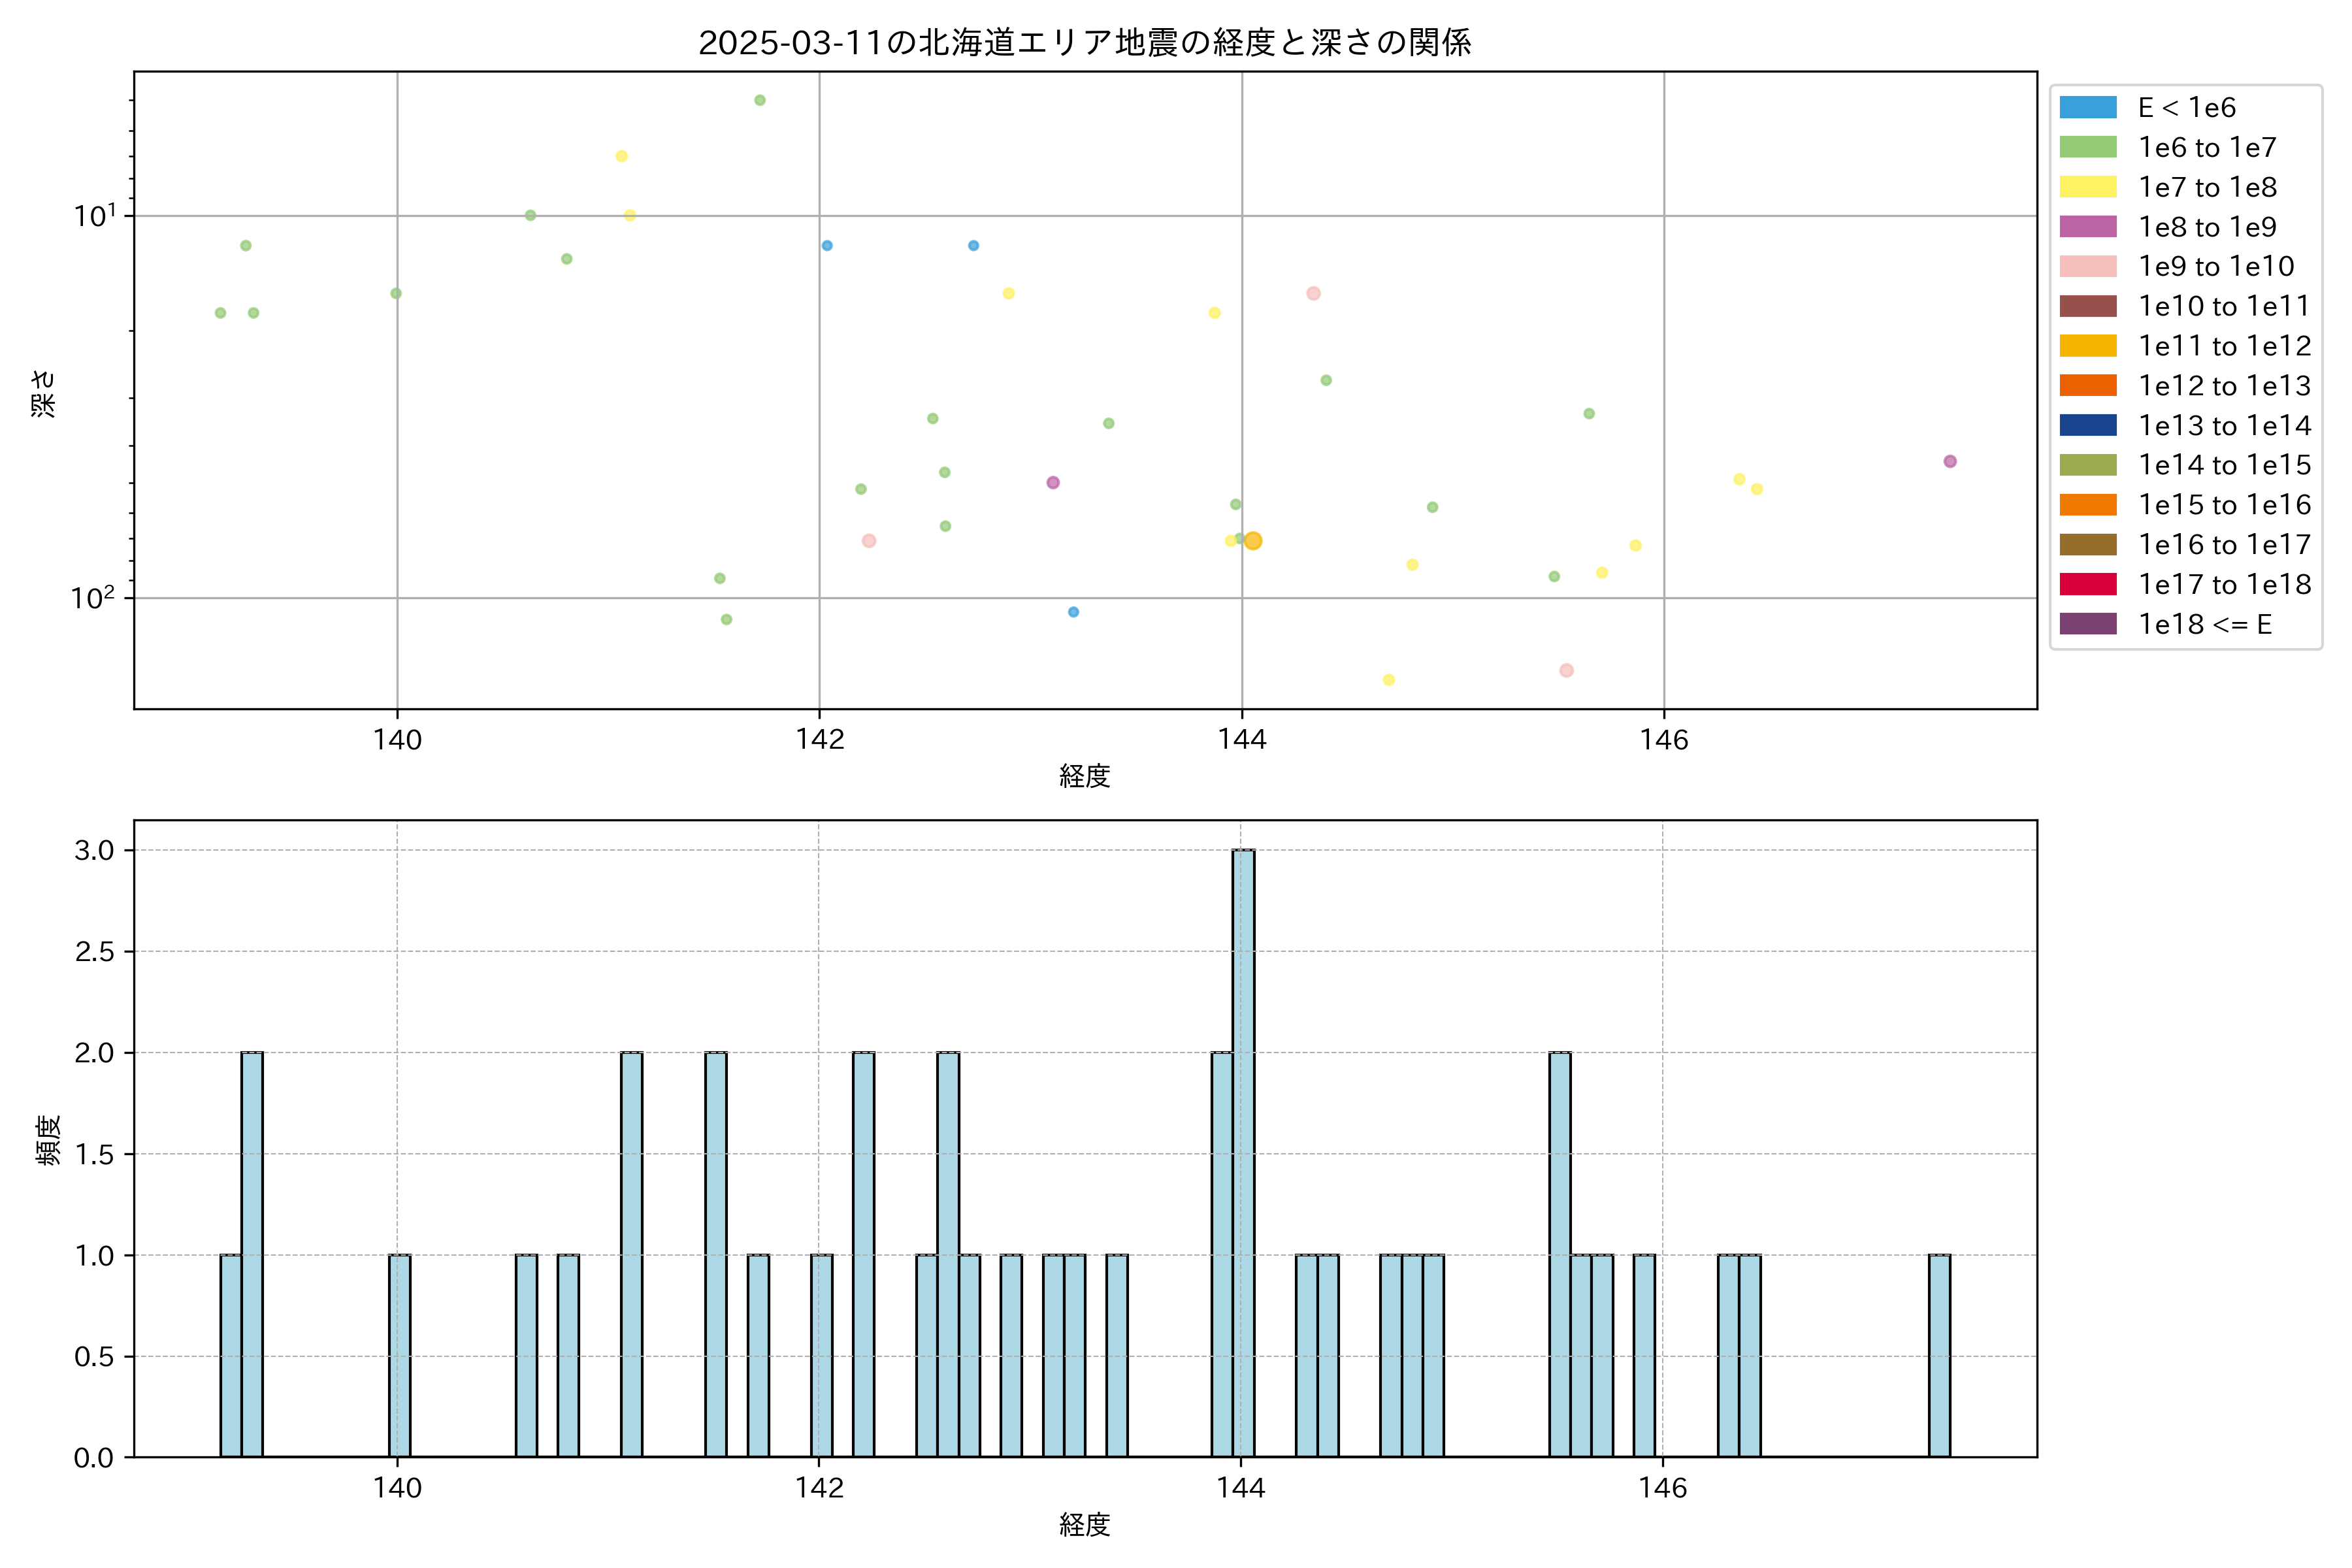
Task: Click the 1e15 to 1e16 legend label text
Action: click(2224, 505)
